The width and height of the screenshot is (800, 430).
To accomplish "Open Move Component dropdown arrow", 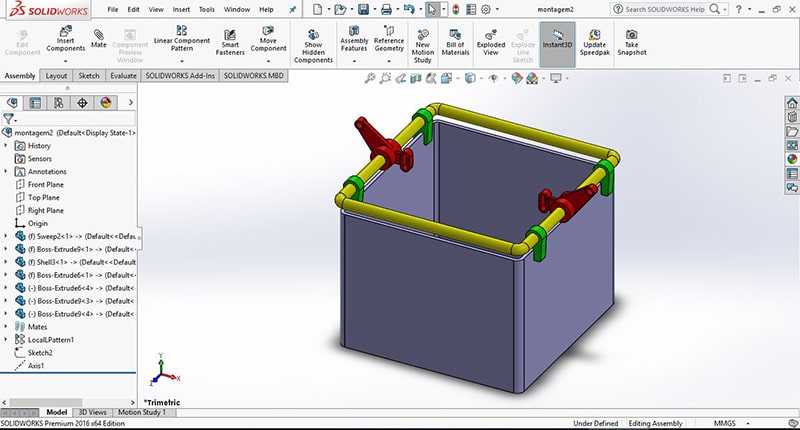I will coord(268,61).
